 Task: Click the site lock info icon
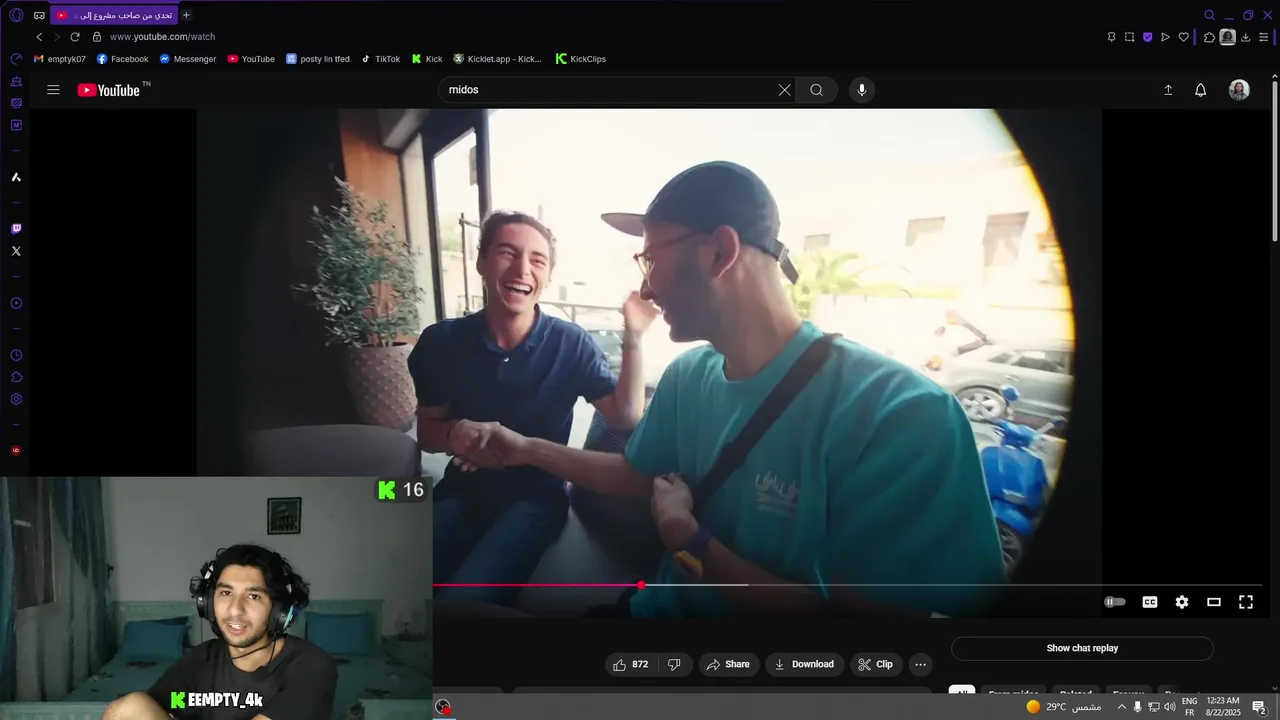click(x=97, y=37)
